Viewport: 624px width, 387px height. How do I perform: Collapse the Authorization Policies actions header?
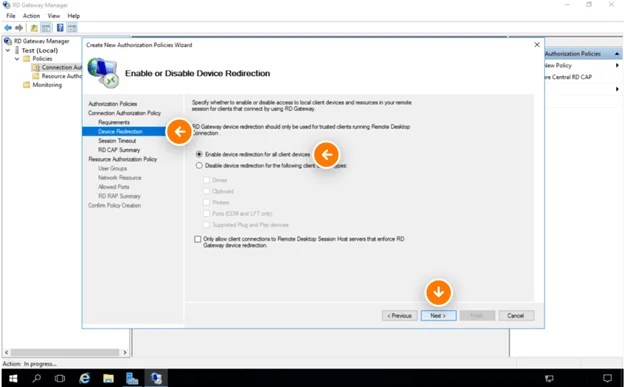617,54
